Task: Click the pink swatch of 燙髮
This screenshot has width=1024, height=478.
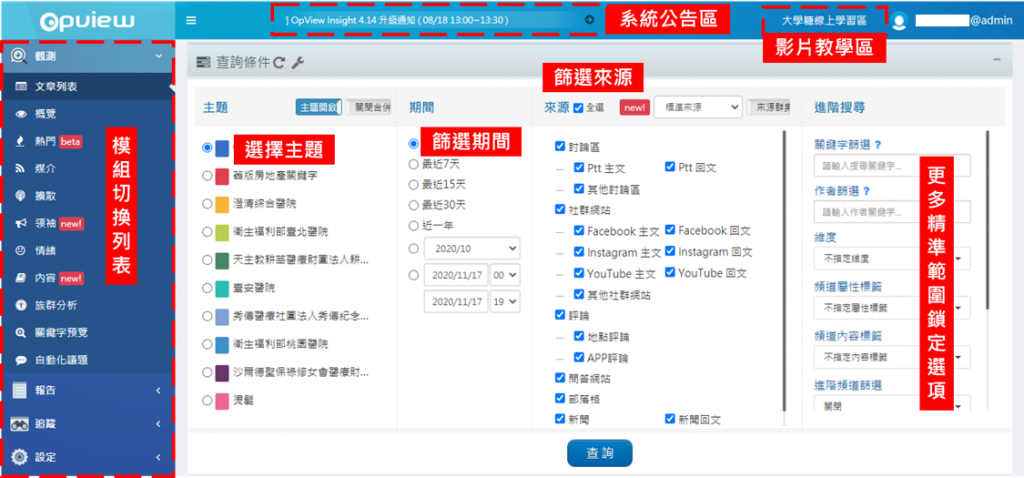Action: point(222,400)
